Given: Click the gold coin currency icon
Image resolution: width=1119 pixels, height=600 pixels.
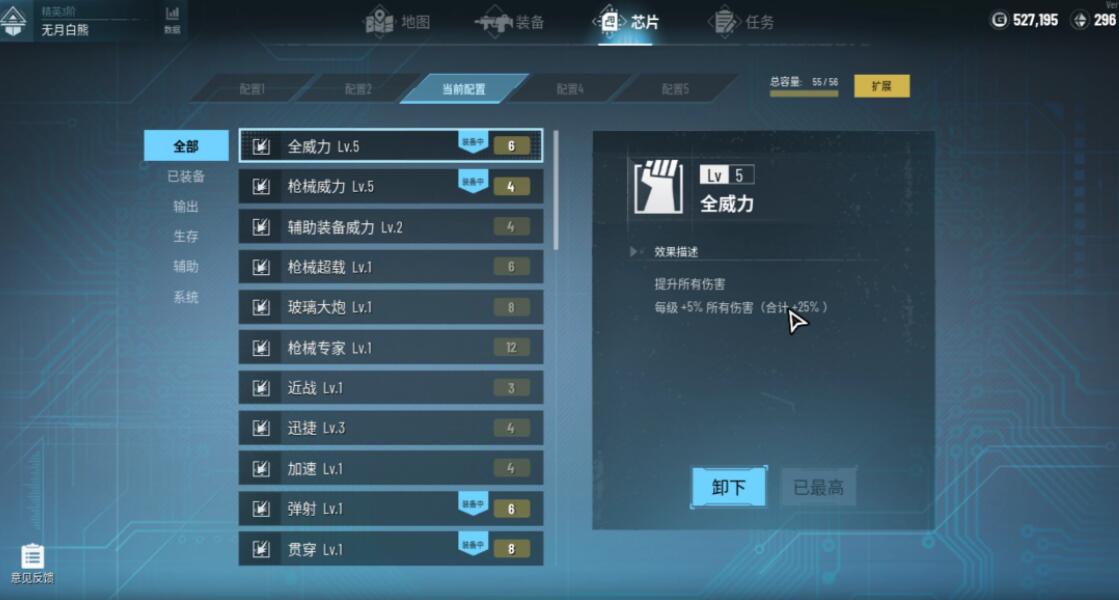Looking at the screenshot, I should click(x=999, y=20).
